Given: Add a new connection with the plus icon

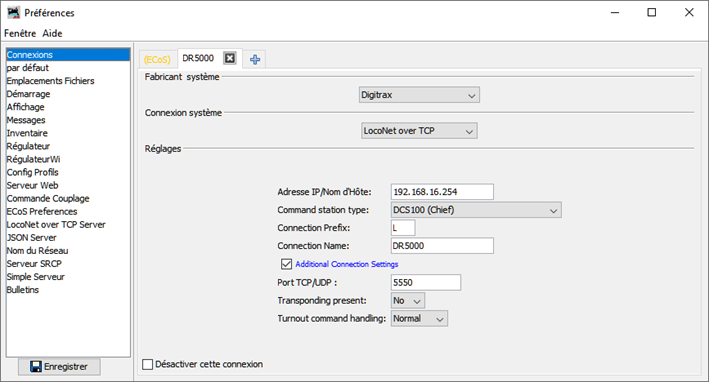Looking at the screenshot, I should pos(255,59).
